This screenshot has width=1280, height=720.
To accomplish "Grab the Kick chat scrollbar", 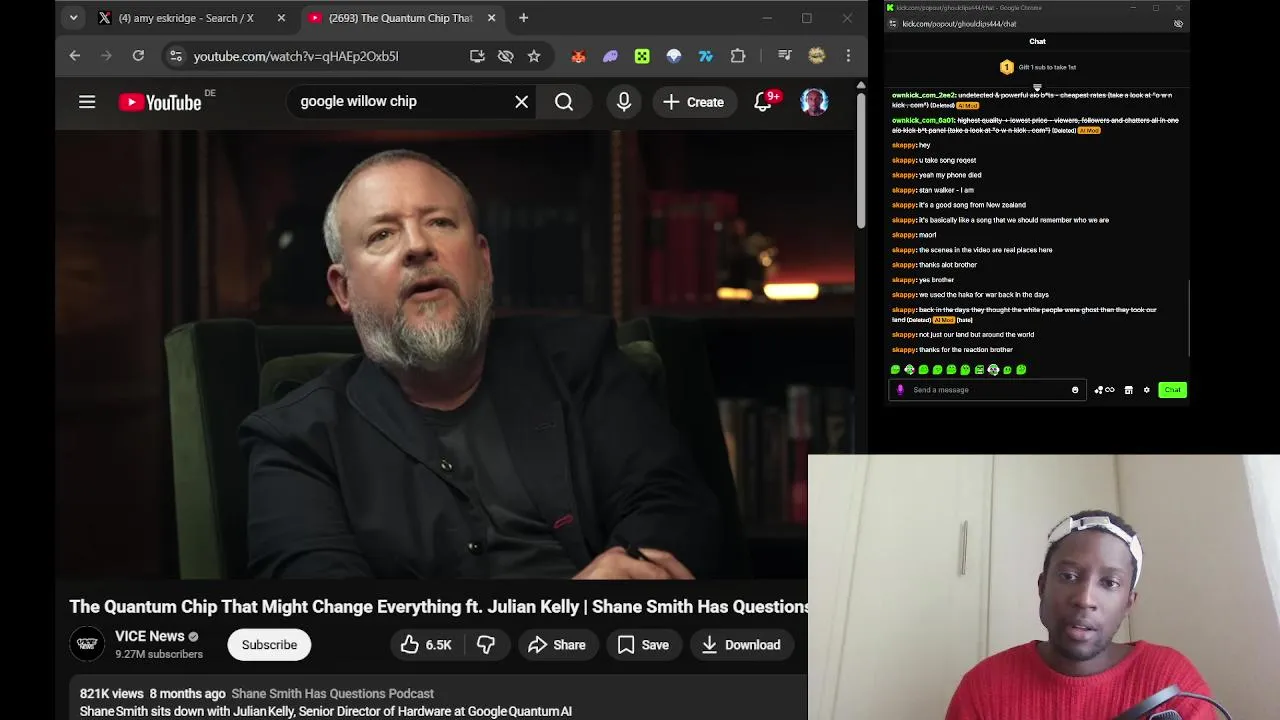I will [1189, 318].
